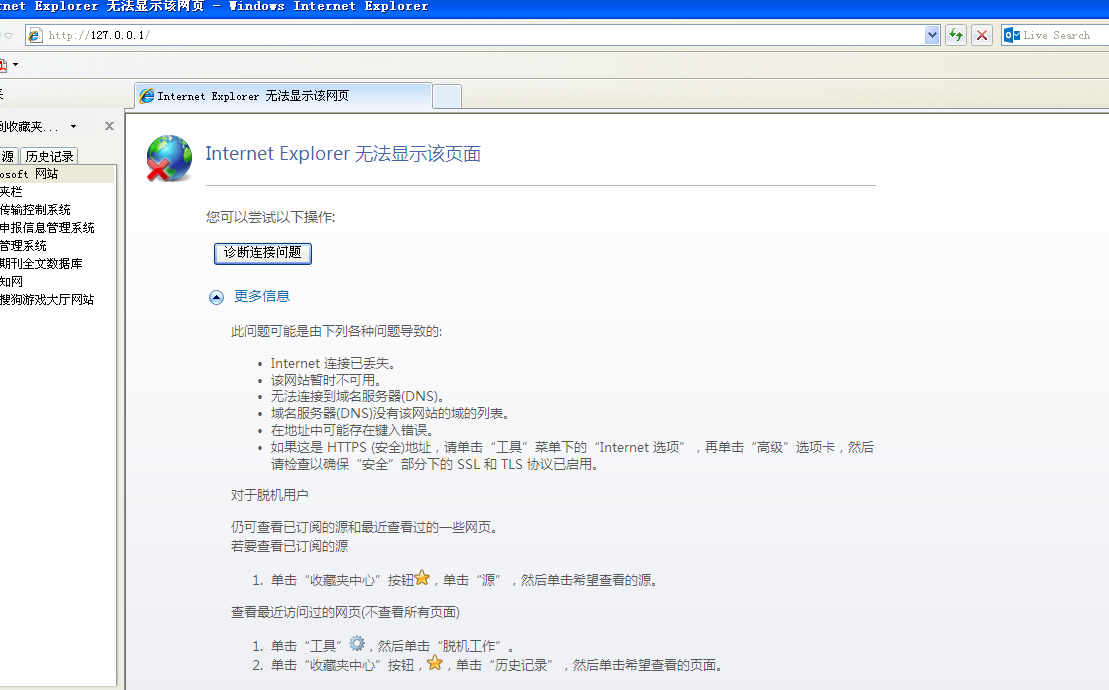Click the IE logo on the tab
This screenshot has height=690, width=1109.
click(146, 95)
